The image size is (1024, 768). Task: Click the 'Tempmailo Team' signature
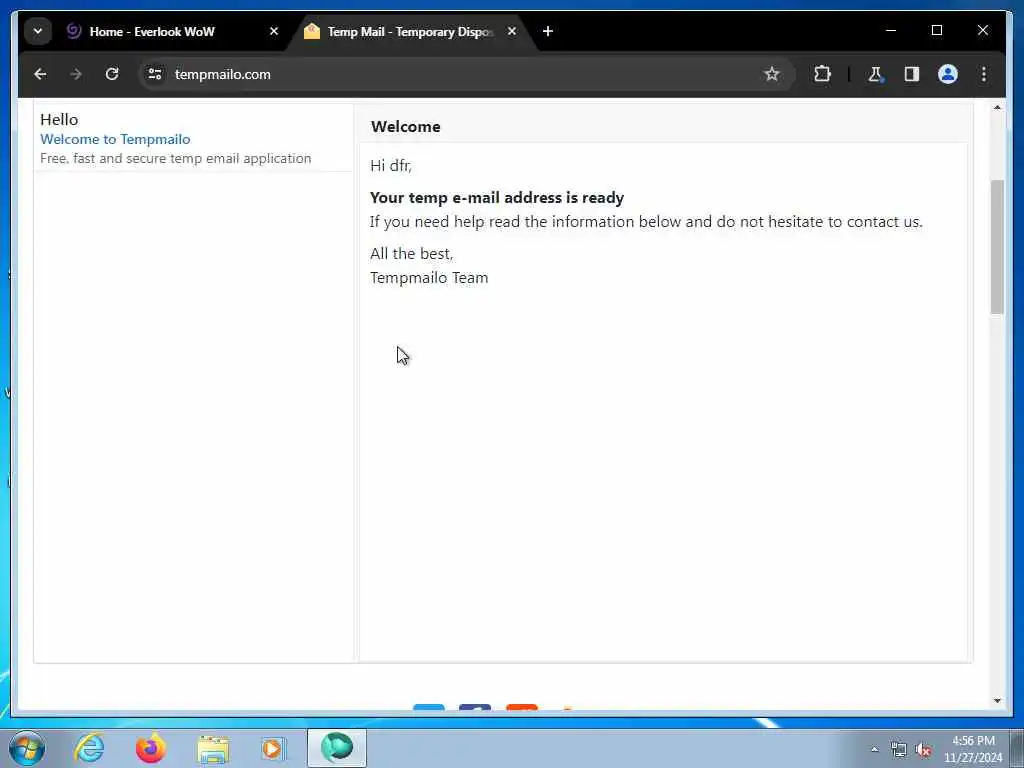(x=429, y=278)
